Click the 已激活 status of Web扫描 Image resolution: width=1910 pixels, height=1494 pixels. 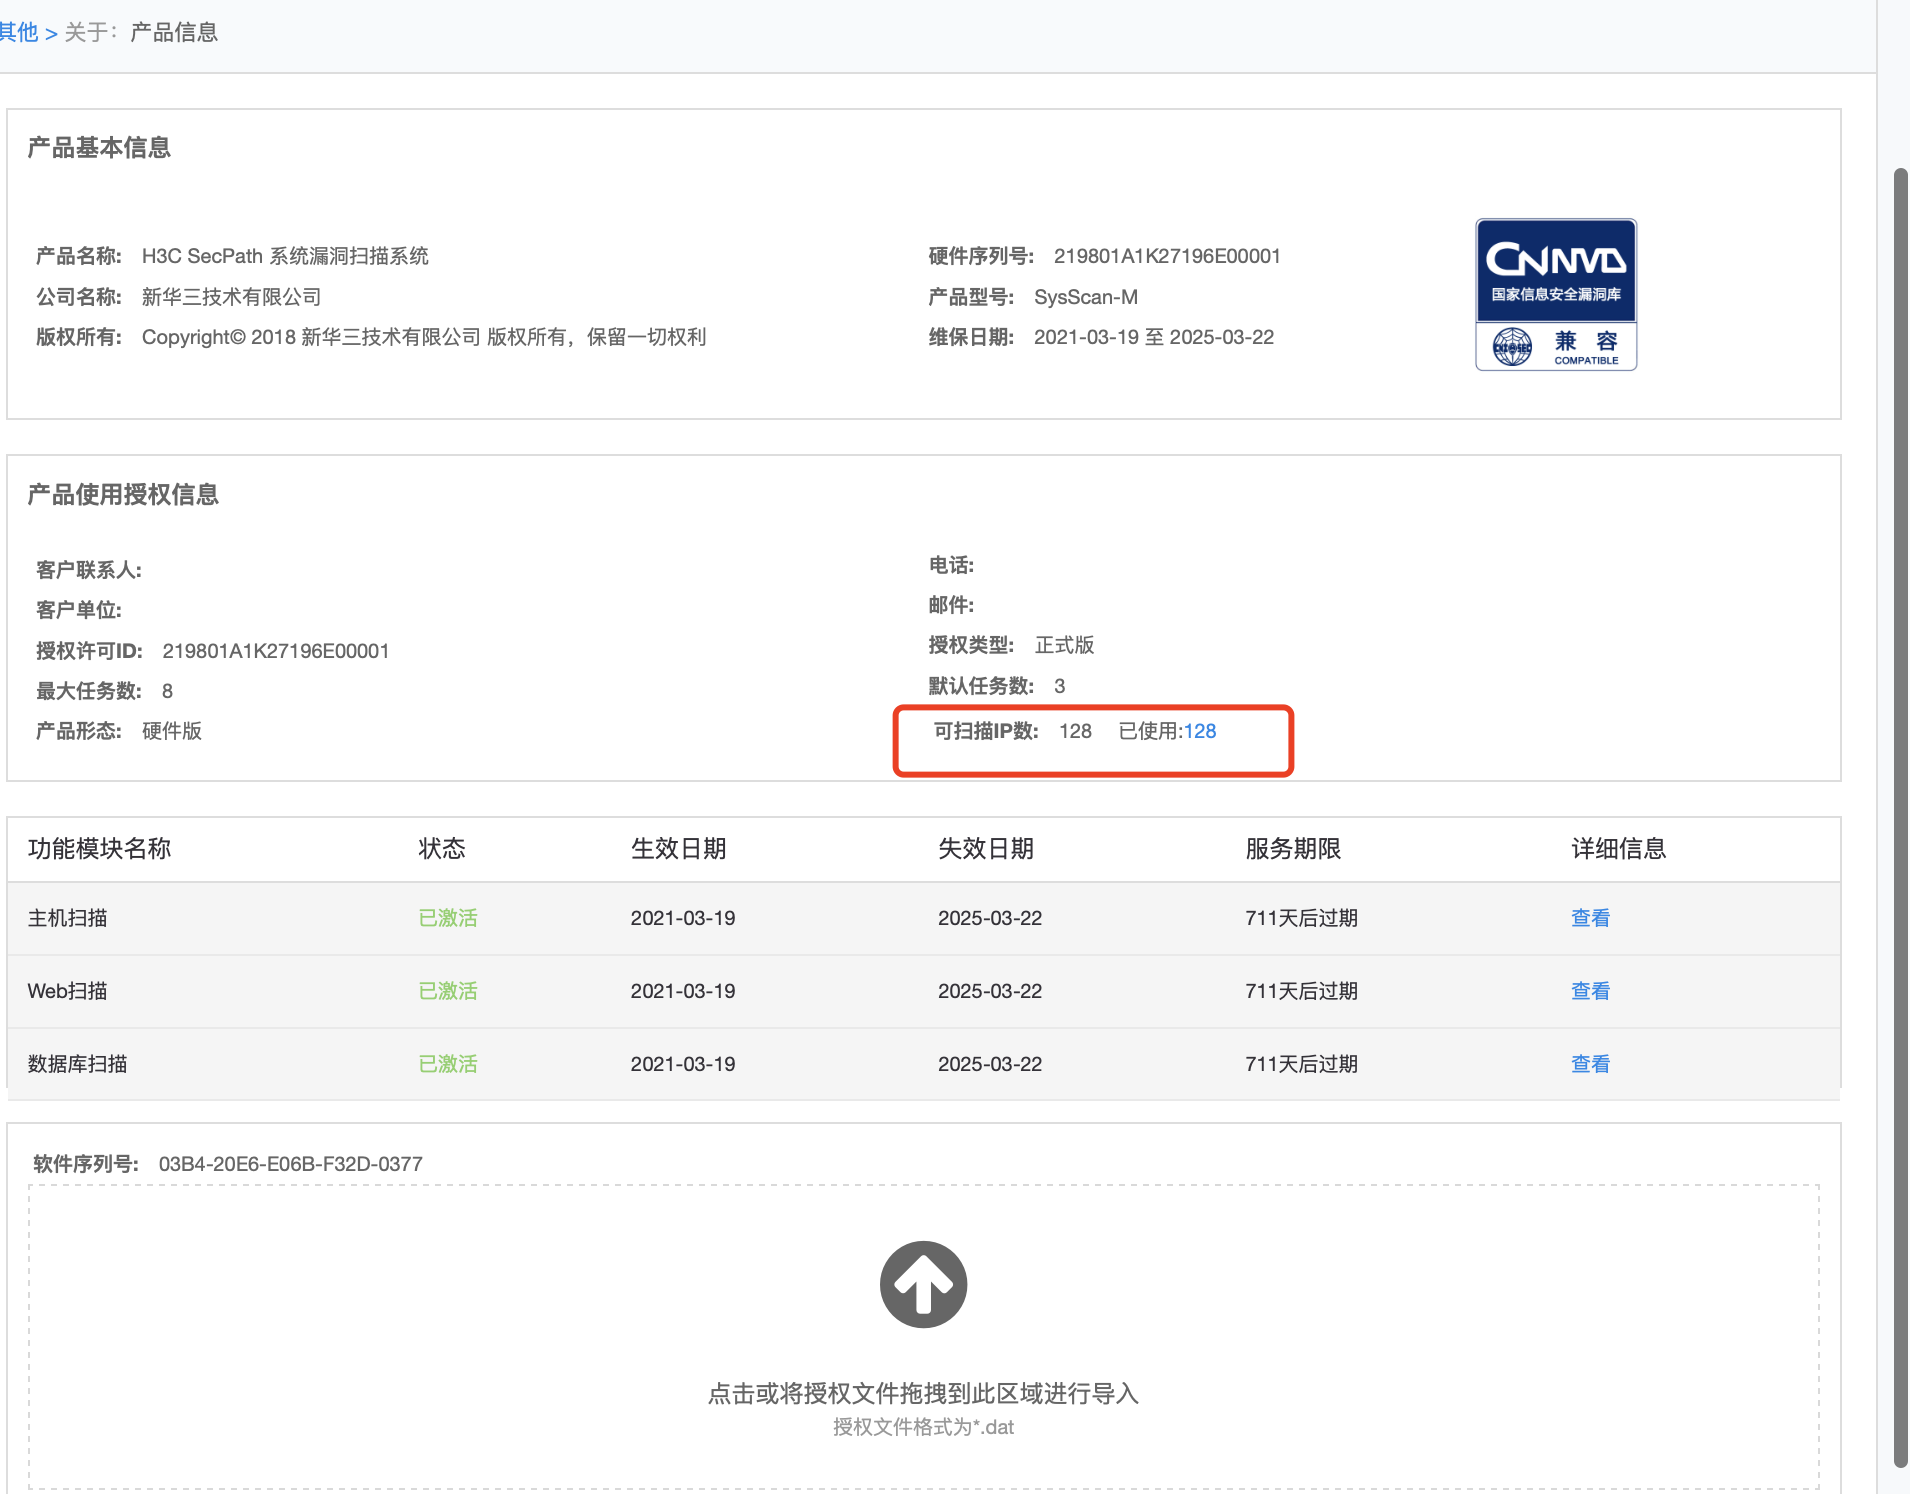point(447,991)
